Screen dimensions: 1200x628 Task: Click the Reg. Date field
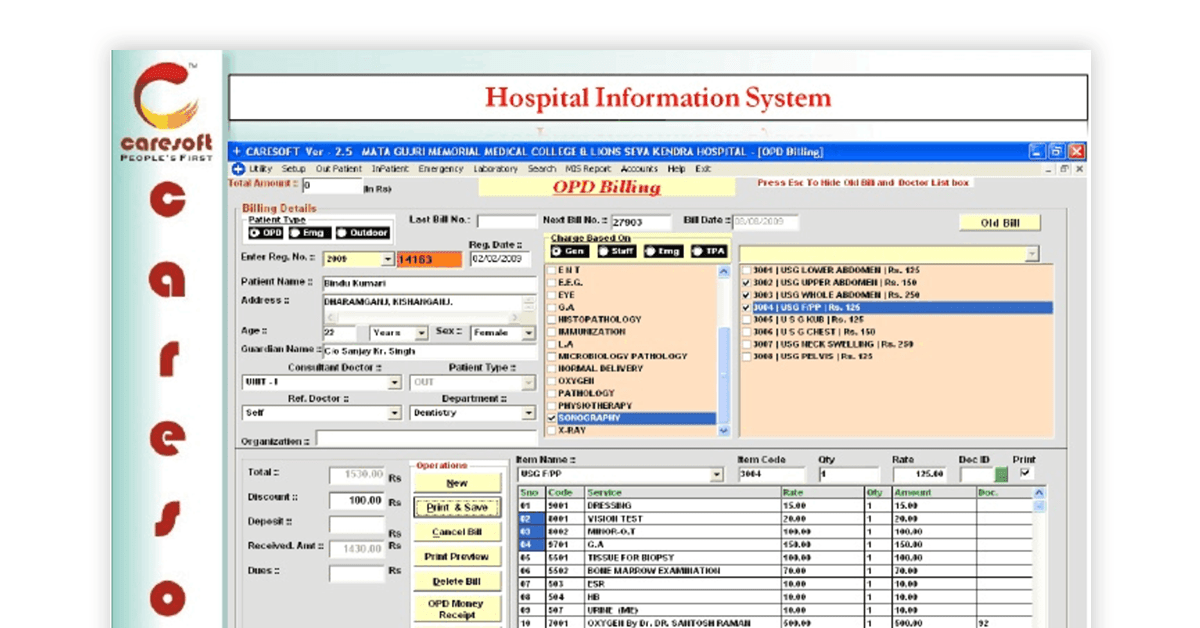click(503, 259)
